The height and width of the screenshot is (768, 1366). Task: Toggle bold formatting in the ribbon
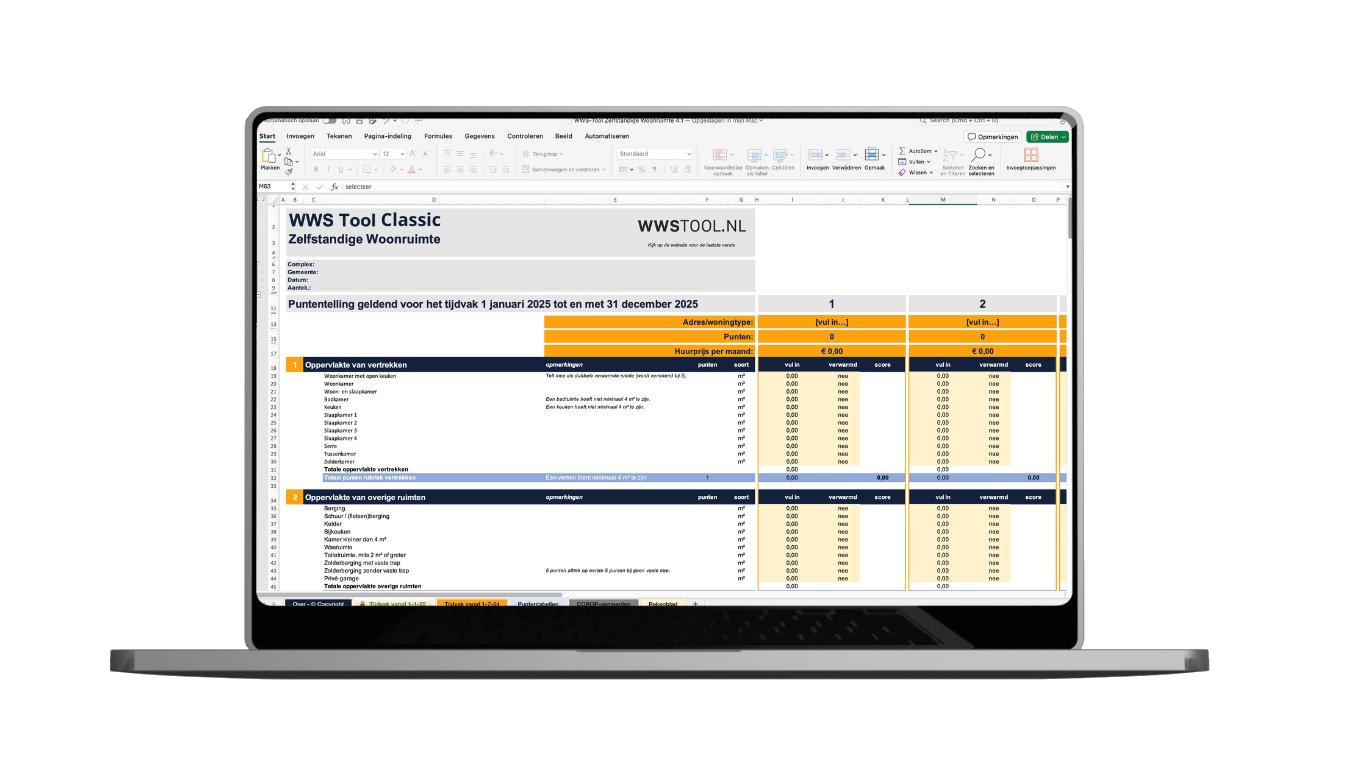tap(315, 170)
